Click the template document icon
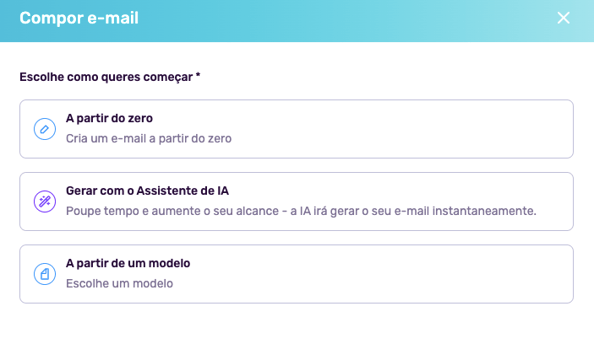 (45, 274)
